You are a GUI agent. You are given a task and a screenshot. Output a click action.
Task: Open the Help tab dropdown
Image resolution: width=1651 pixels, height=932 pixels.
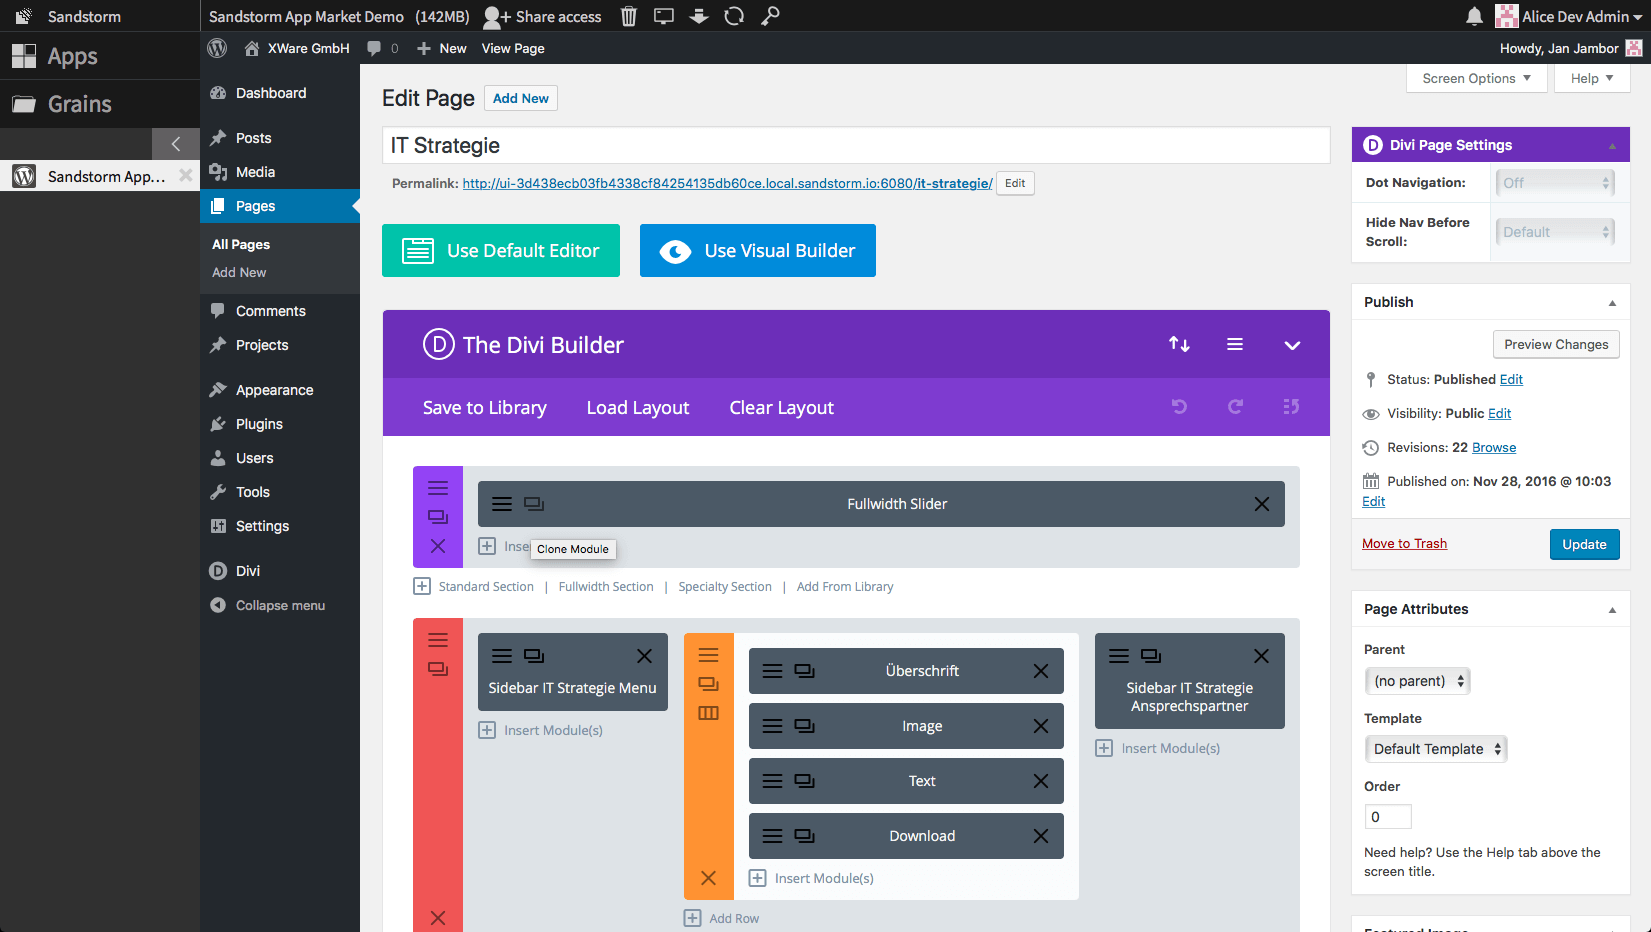pyautogui.click(x=1592, y=78)
